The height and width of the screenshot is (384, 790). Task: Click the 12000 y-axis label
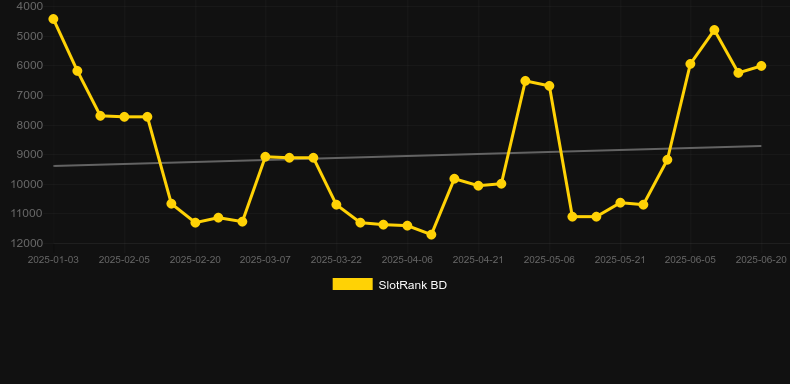click(27, 243)
